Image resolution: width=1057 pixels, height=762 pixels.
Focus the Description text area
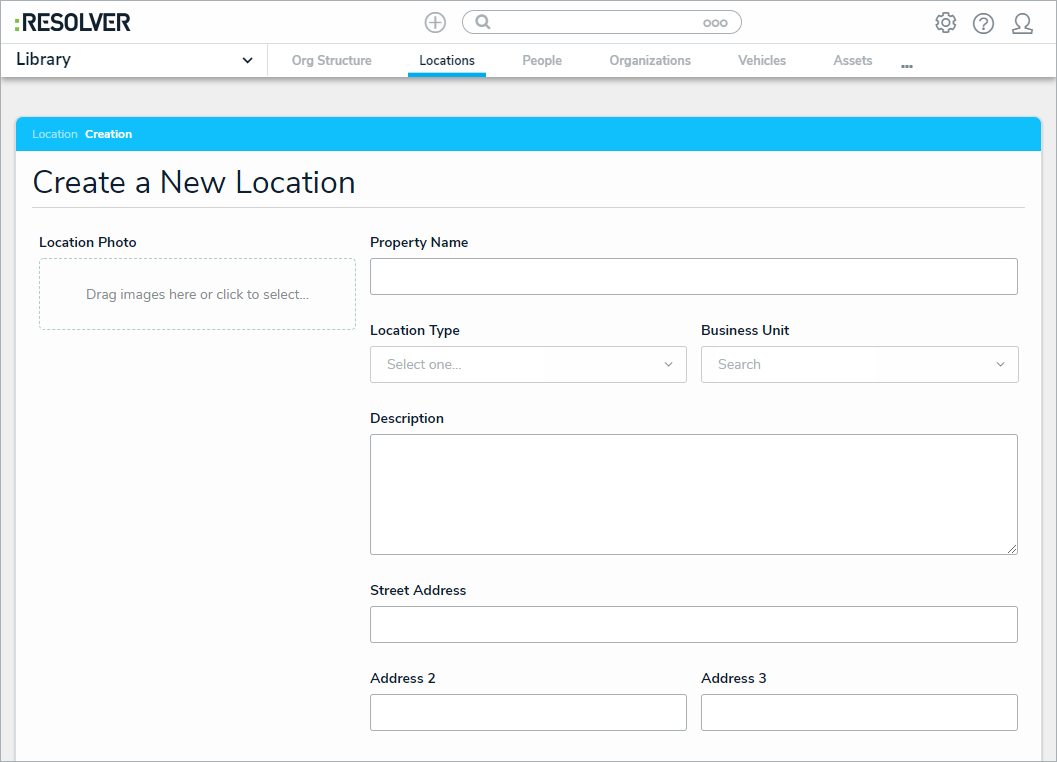coord(693,494)
